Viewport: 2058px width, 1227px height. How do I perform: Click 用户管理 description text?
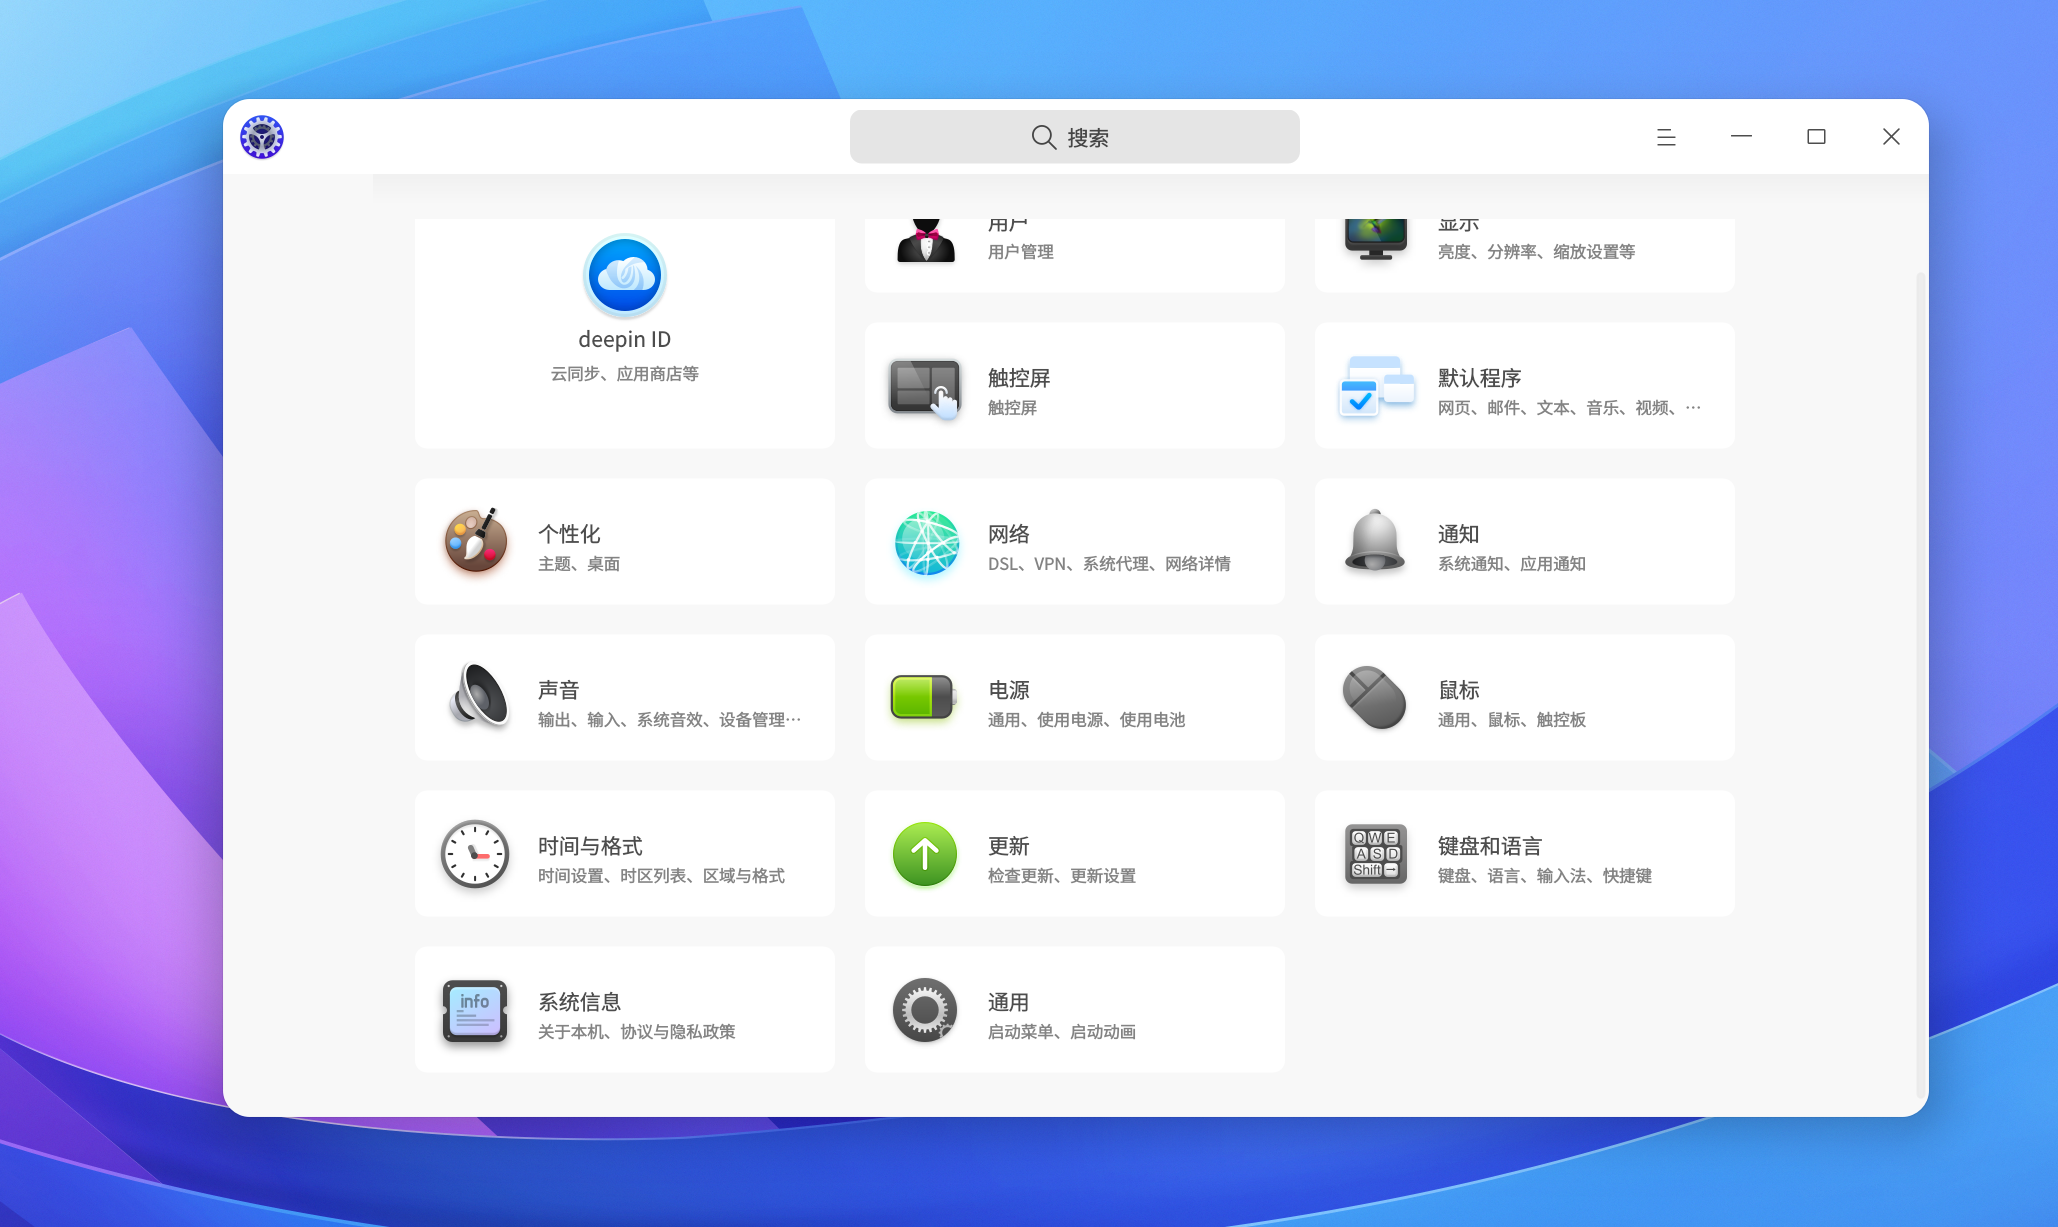click(x=1021, y=252)
